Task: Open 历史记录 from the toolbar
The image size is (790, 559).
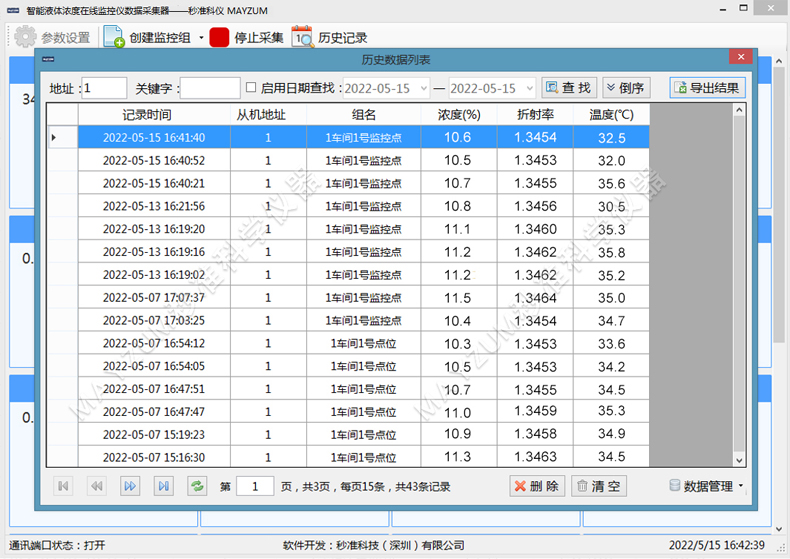Action: [302, 38]
